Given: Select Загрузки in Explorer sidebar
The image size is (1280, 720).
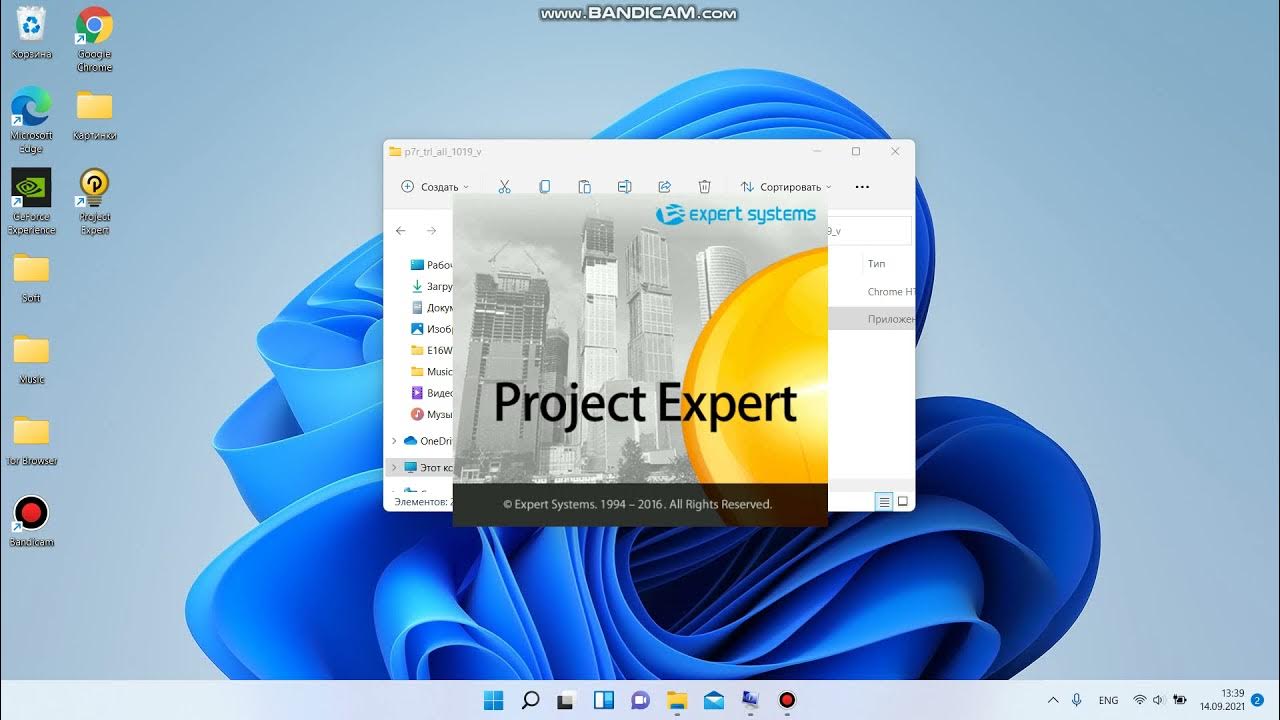Looking at the screenshot, I should click(x=431, y=286).
